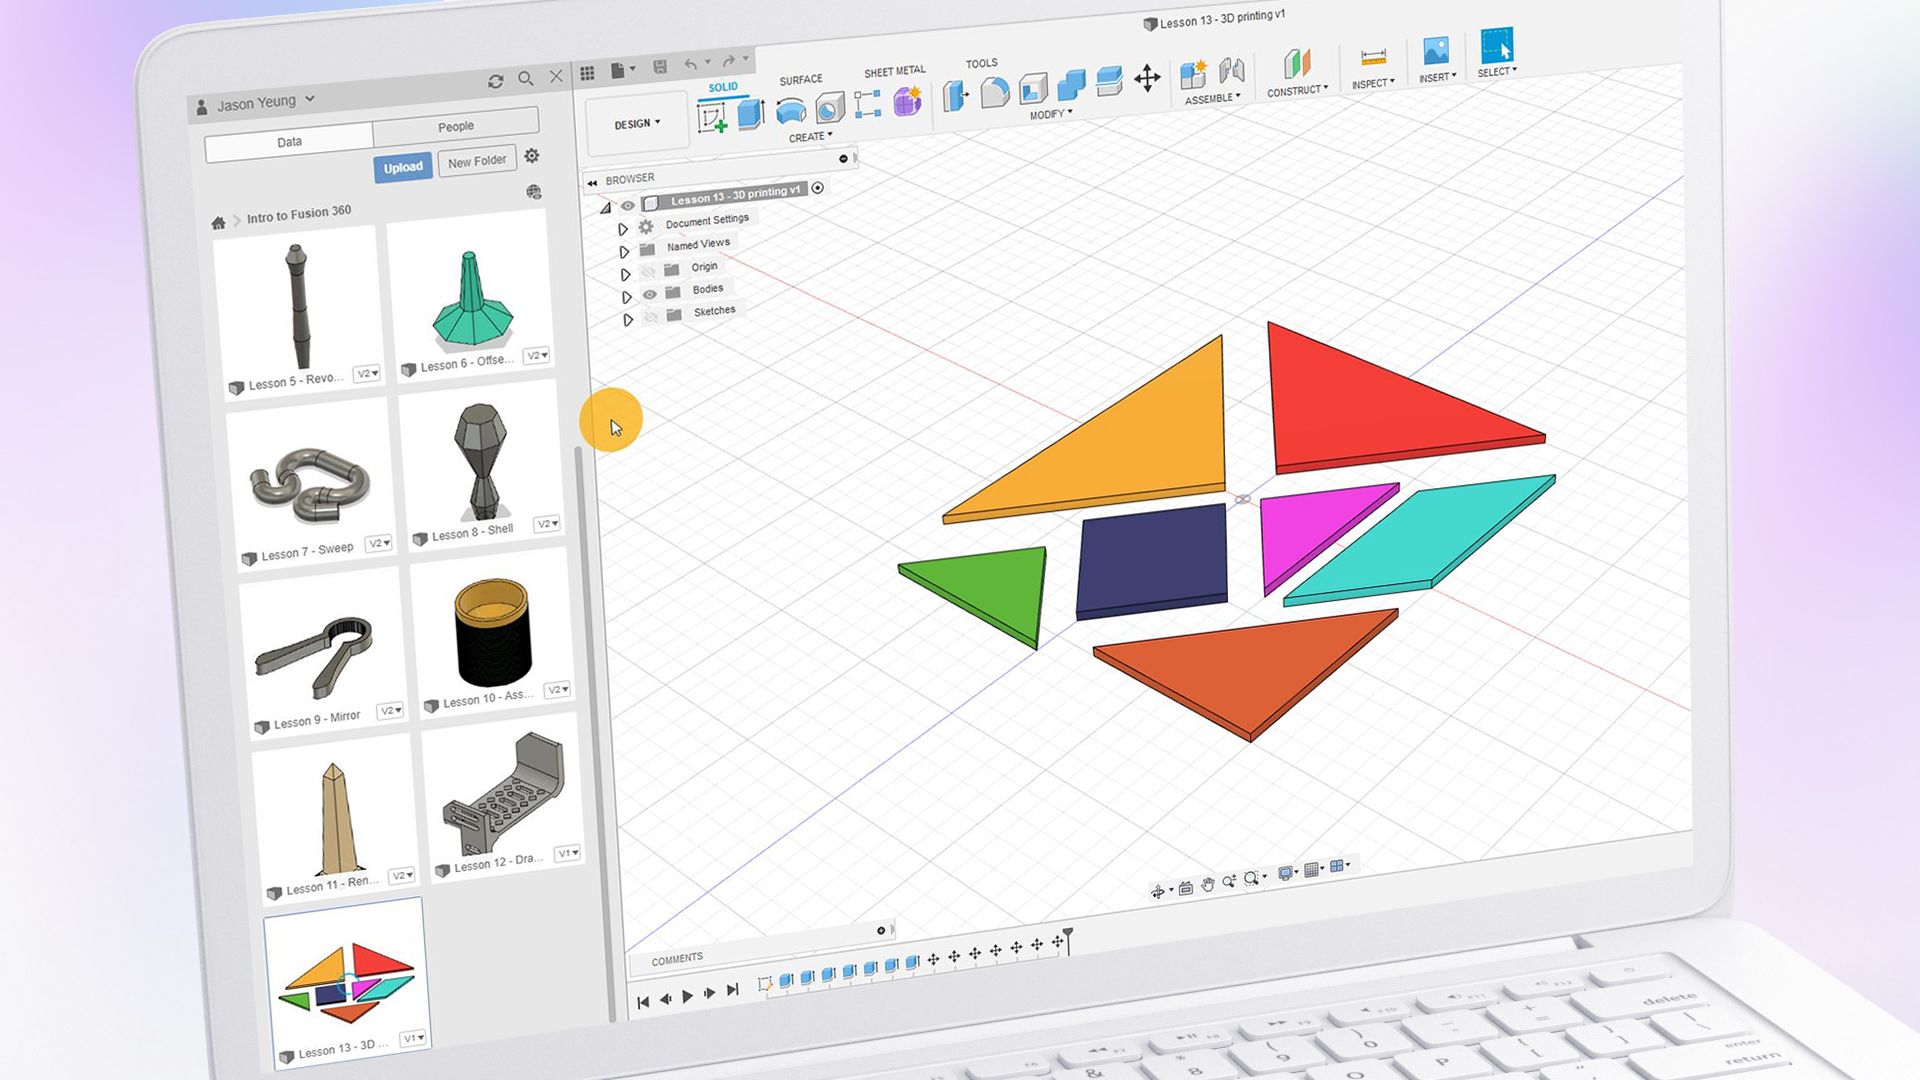Image resolution: width=1920 pixels, height=1080 pixels.
Task: Select the Fillet modify tool
Action: point(994,93)
